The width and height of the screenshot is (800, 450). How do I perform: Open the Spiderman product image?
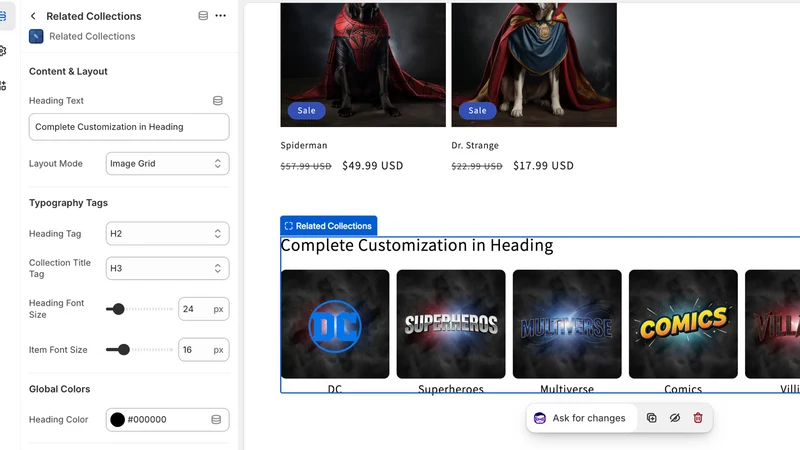(363, 64)
